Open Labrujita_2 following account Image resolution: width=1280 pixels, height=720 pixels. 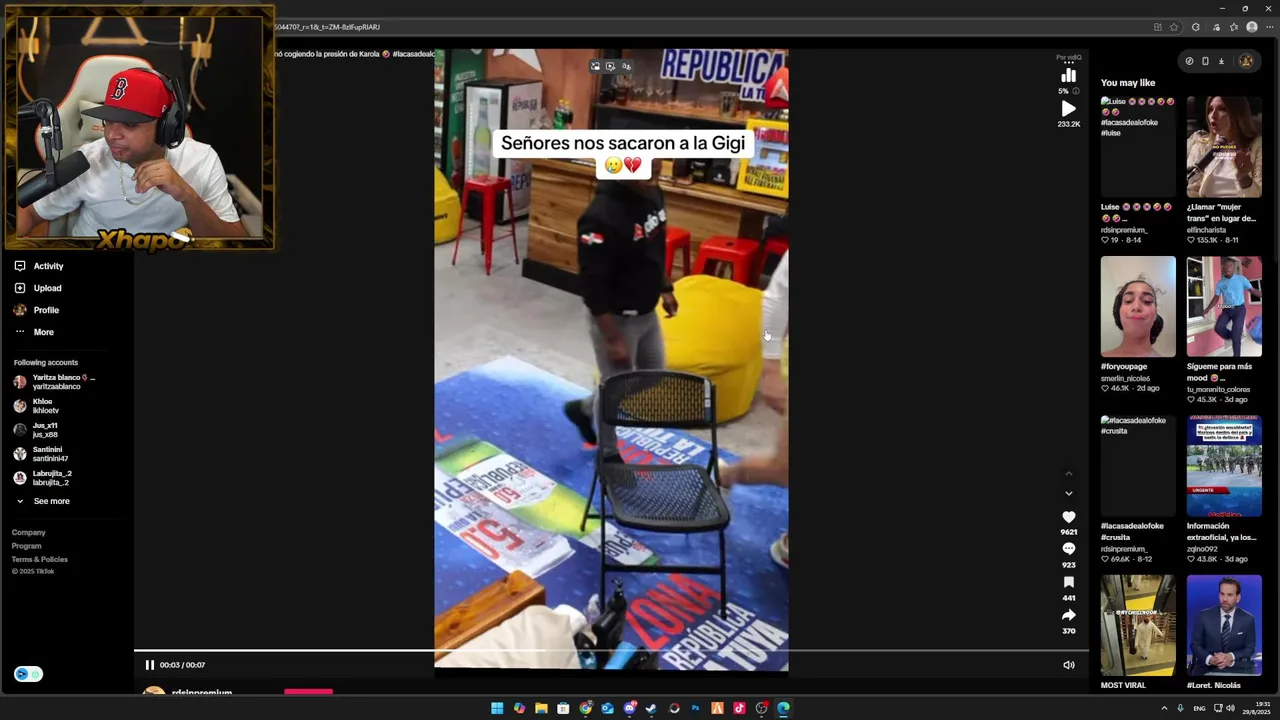[43, 478]
